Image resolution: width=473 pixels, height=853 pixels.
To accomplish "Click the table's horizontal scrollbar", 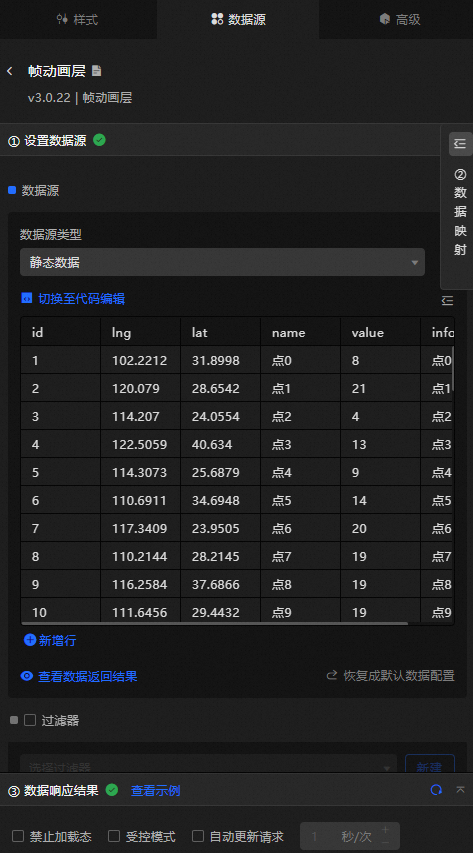I will [214, 623].
